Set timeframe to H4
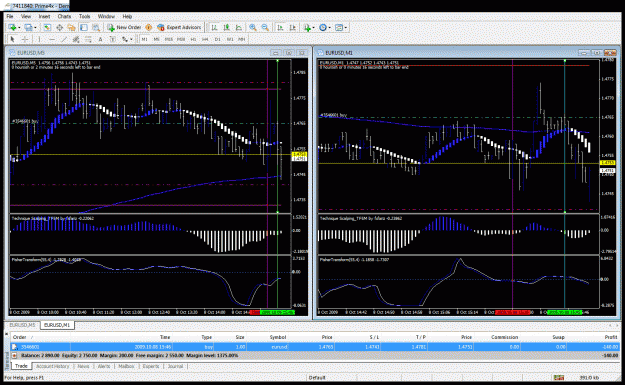The width and height of the screenshot is (625, 385). click(205, 39)
